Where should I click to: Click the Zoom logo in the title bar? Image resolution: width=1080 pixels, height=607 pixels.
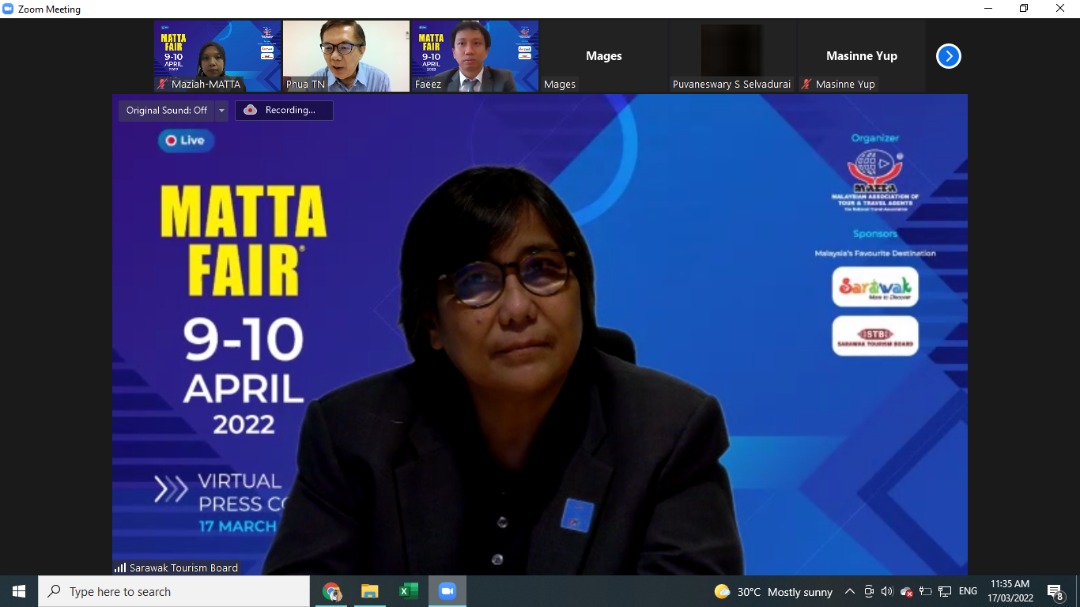point(8,9)
